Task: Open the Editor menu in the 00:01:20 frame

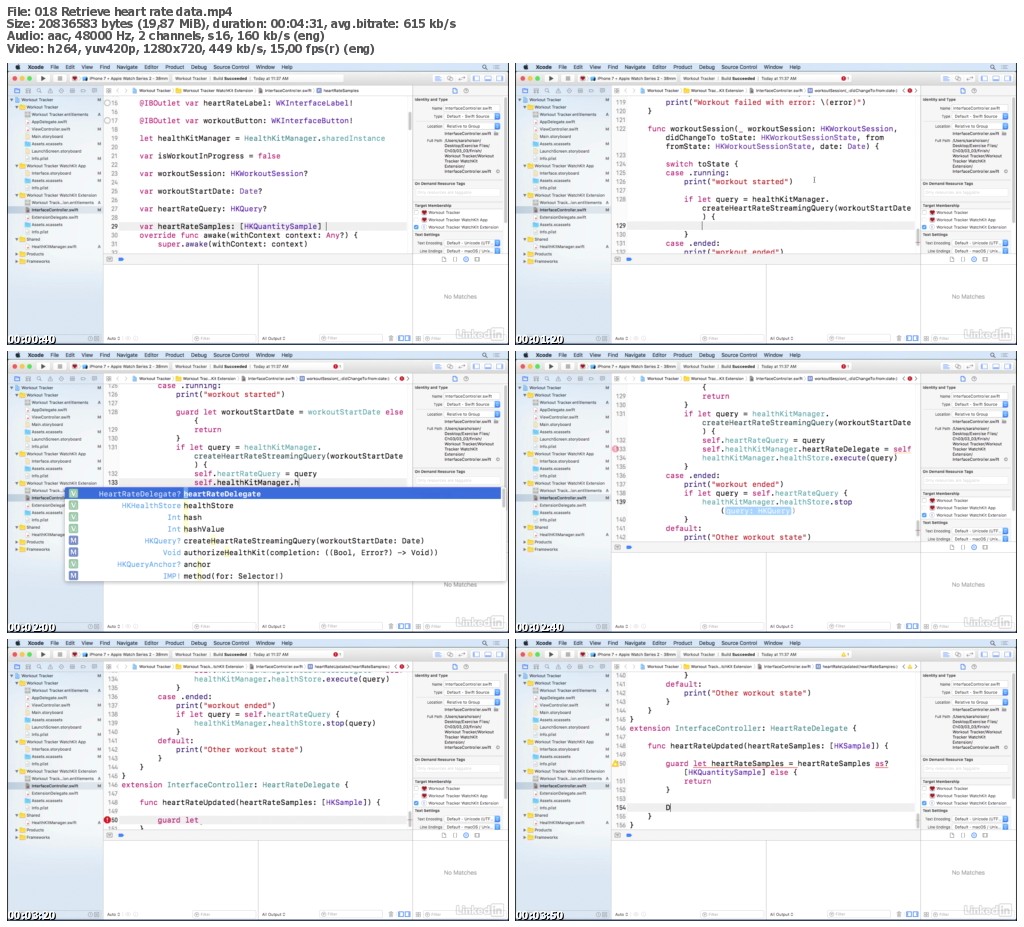Action: pos(660,67)
